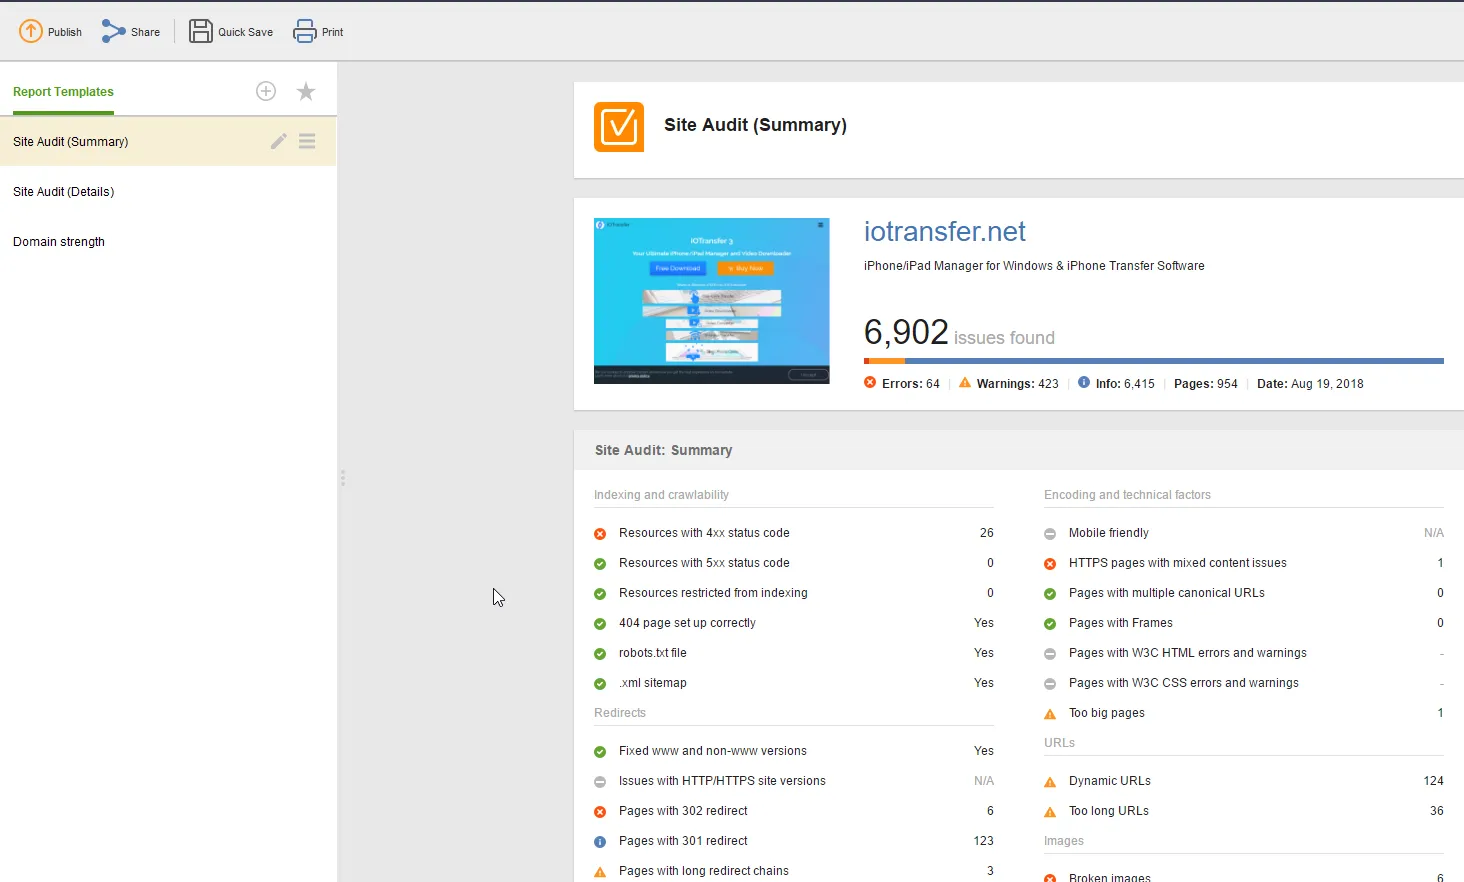1464x882 pixels.
Task: Open Site Audit (Summary) hamburger menu
Action: tap(307, 141)
